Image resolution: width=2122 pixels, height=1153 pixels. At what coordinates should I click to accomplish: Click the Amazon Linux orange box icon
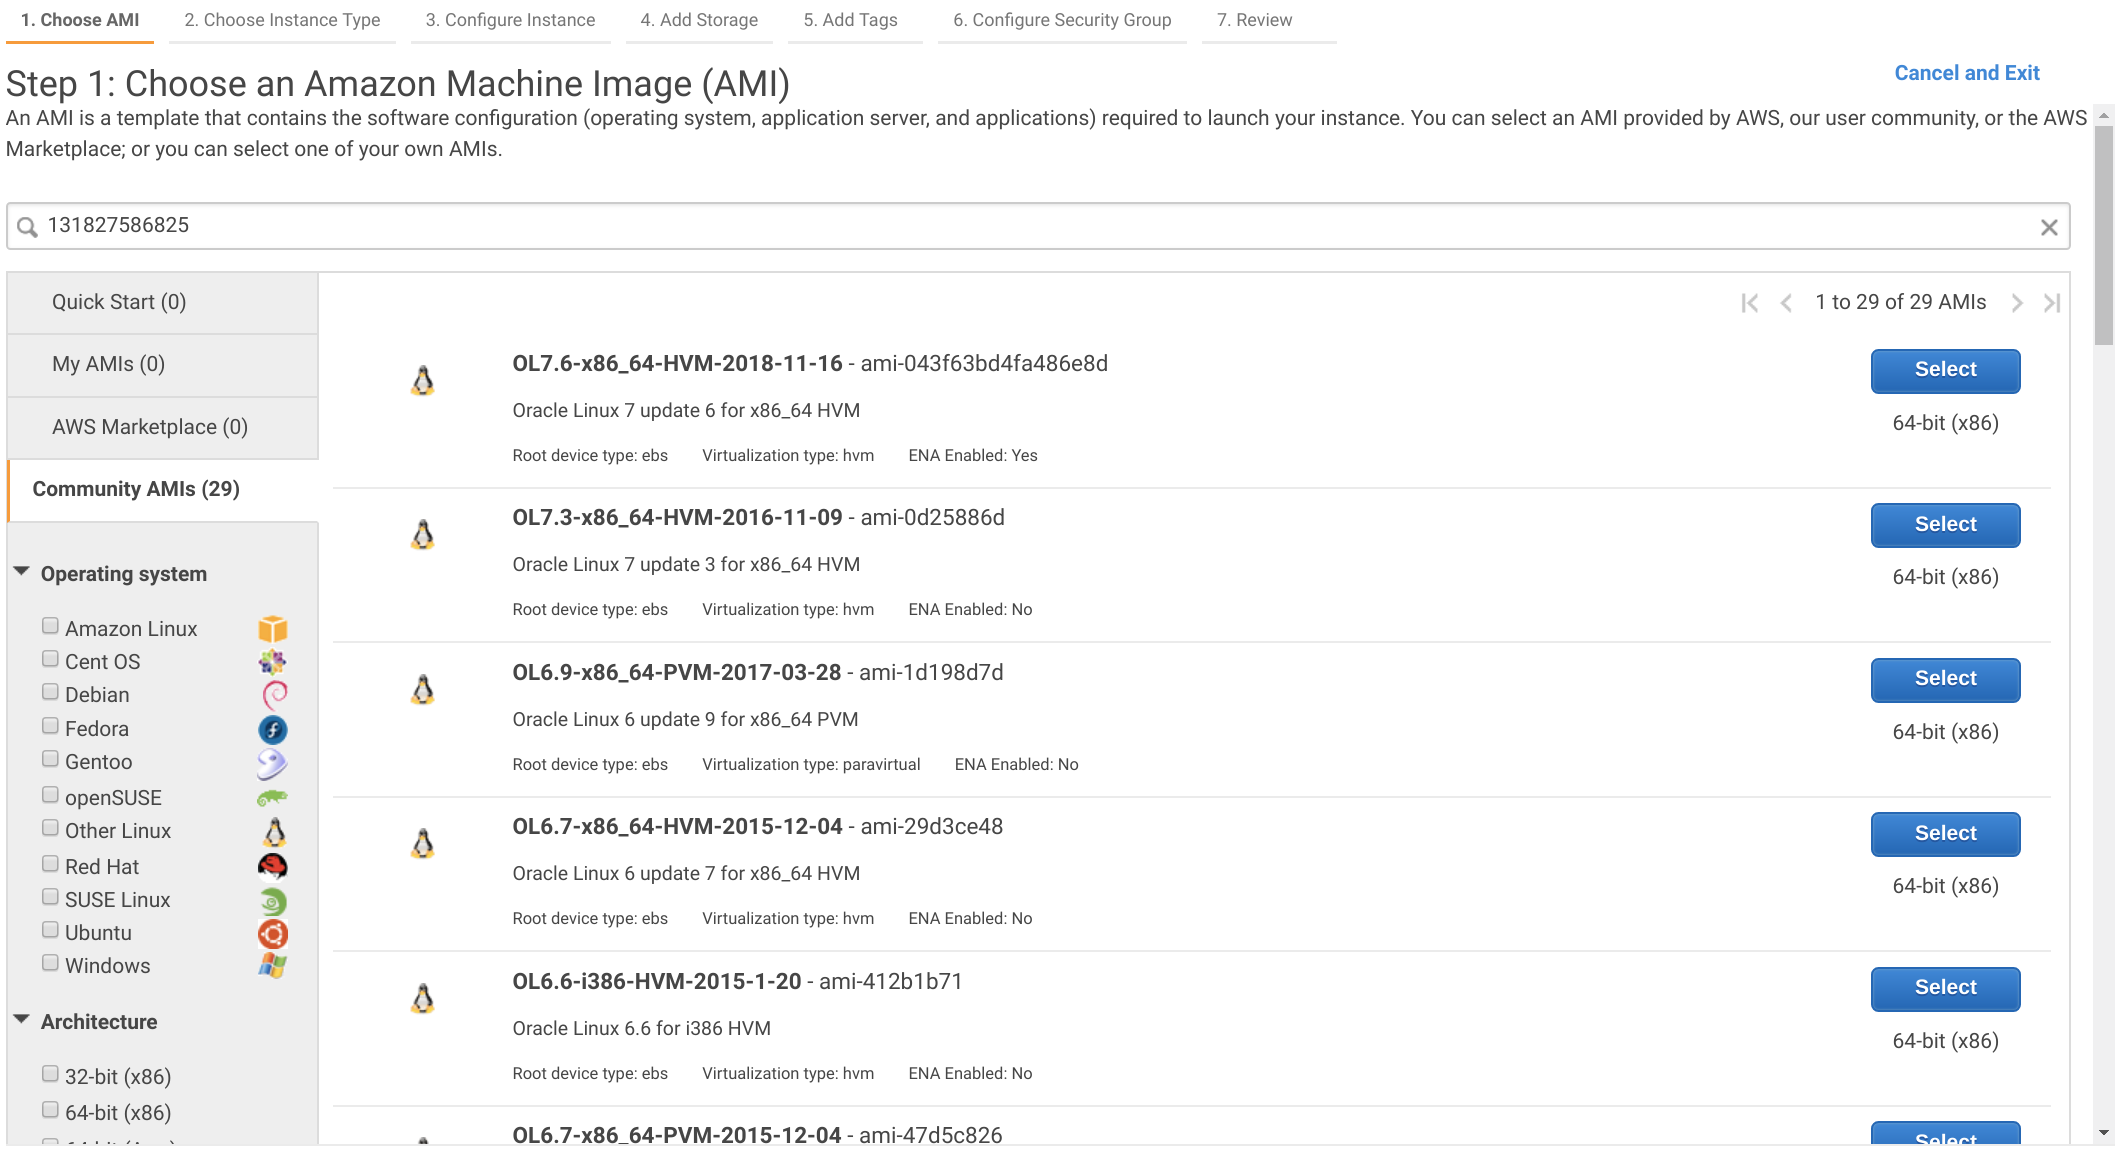point(273,629)
